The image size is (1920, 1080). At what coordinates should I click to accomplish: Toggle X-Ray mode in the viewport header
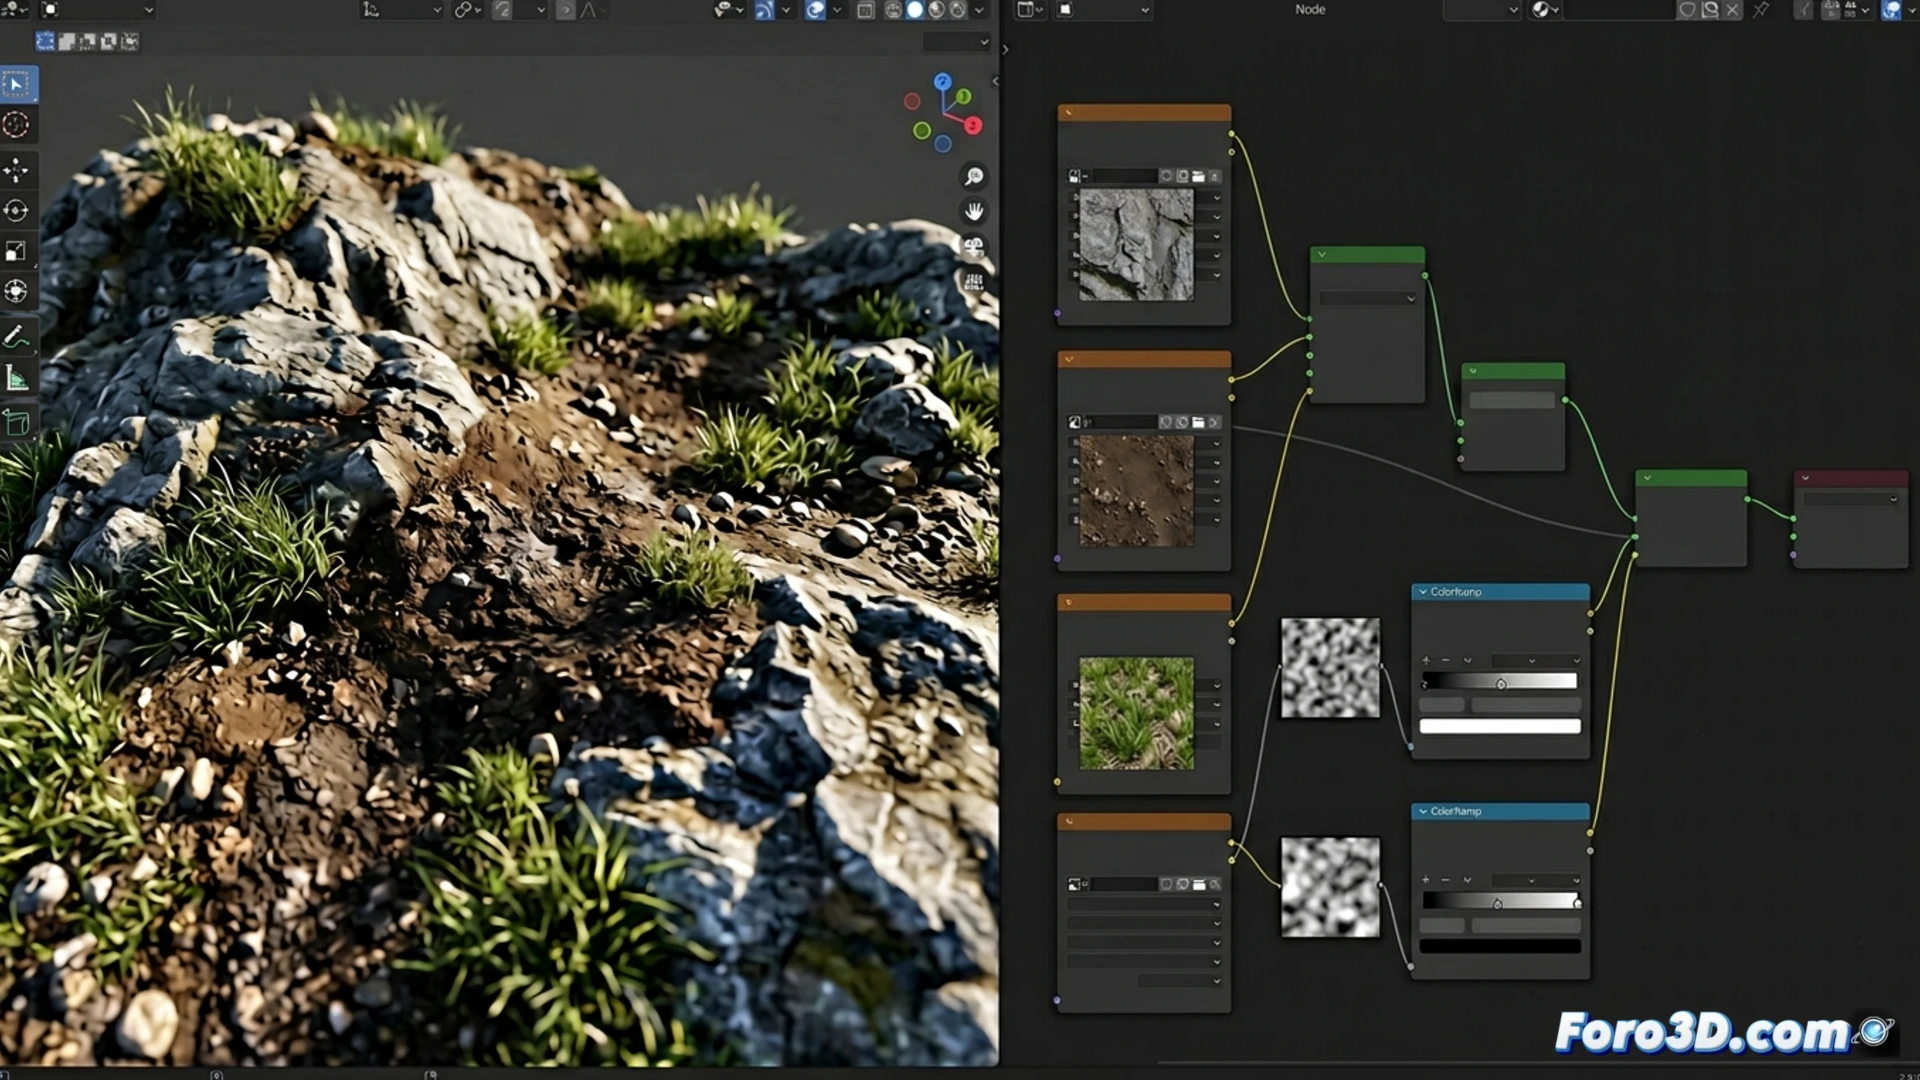866,10
